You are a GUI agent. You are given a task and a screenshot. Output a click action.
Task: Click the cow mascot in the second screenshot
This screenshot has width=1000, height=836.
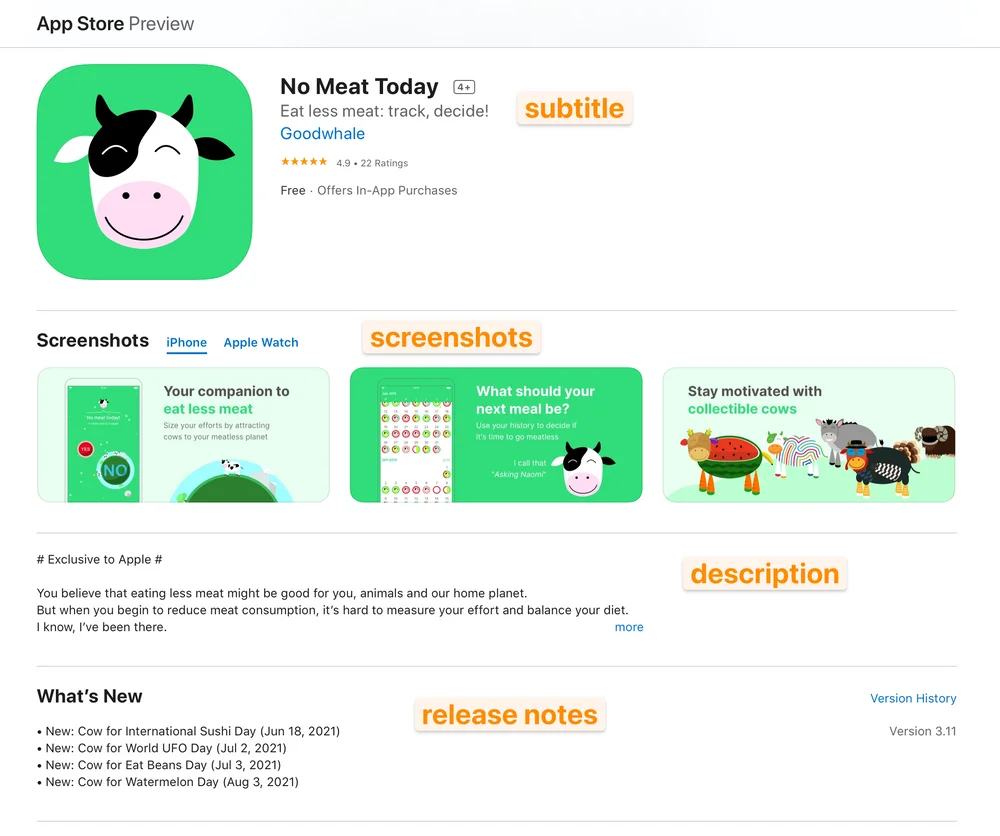(x=584, y=469)
